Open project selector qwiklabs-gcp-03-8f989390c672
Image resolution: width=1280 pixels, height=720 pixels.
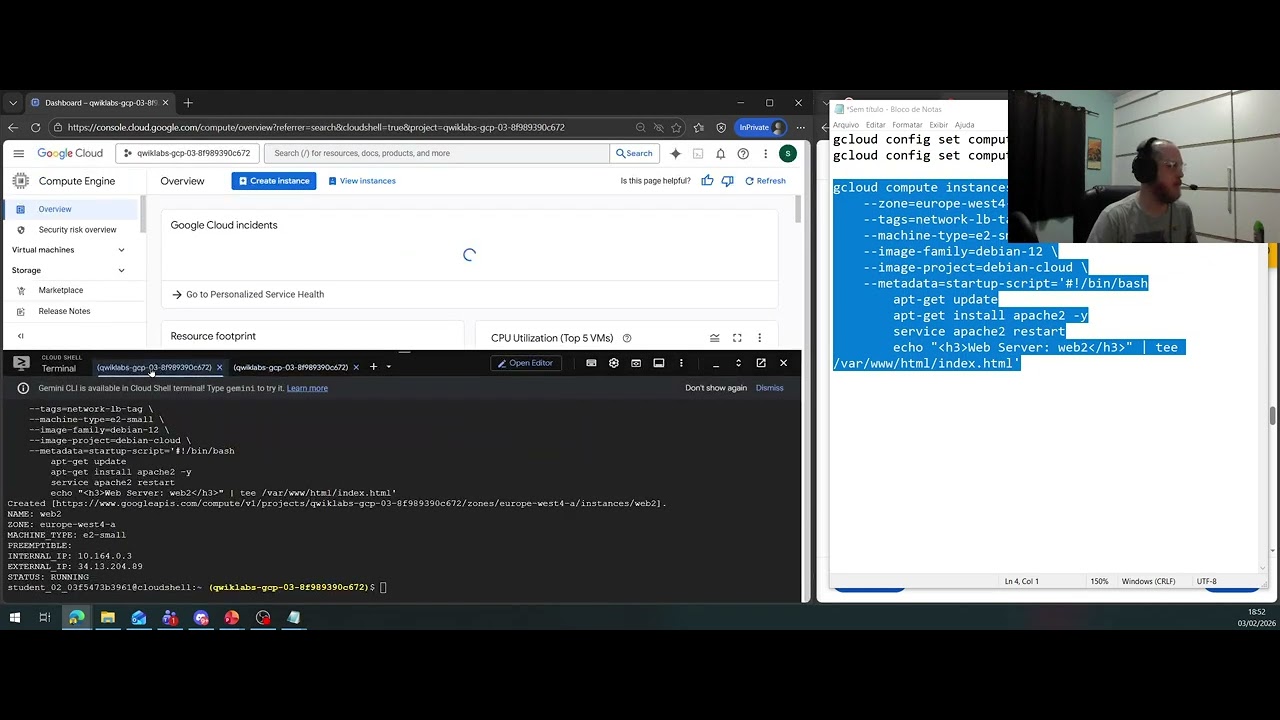[188, 153]
